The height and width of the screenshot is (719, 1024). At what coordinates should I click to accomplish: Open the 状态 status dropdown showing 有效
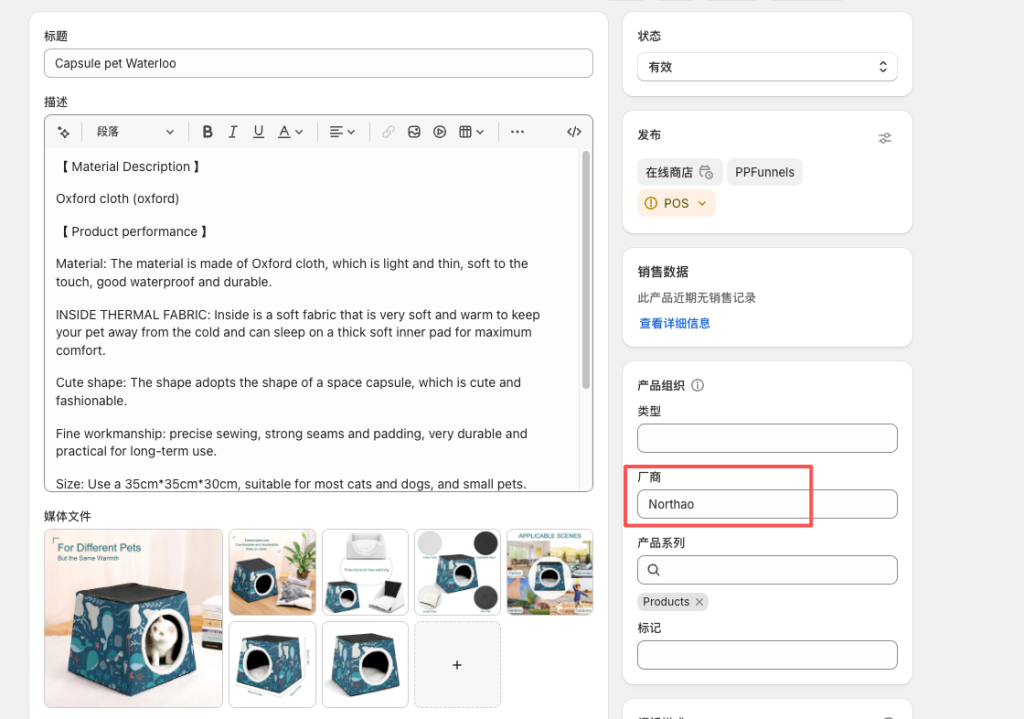tap(767, 67)
